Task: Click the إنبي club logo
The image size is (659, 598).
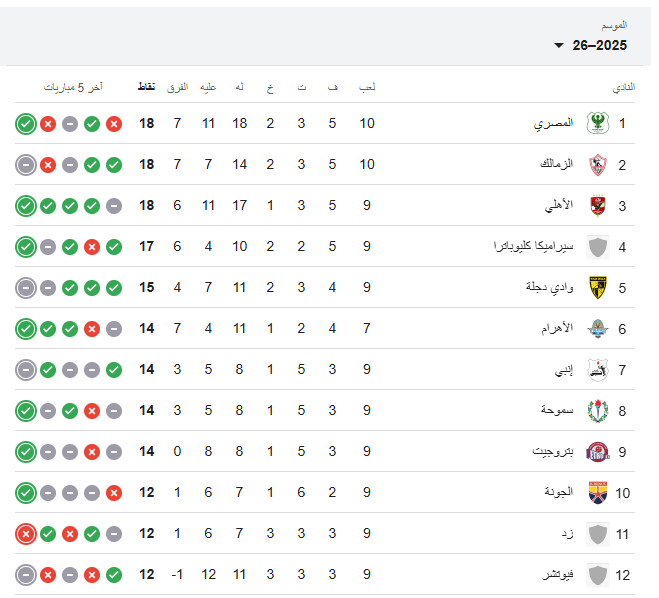Action: click(x=598, y=370)
